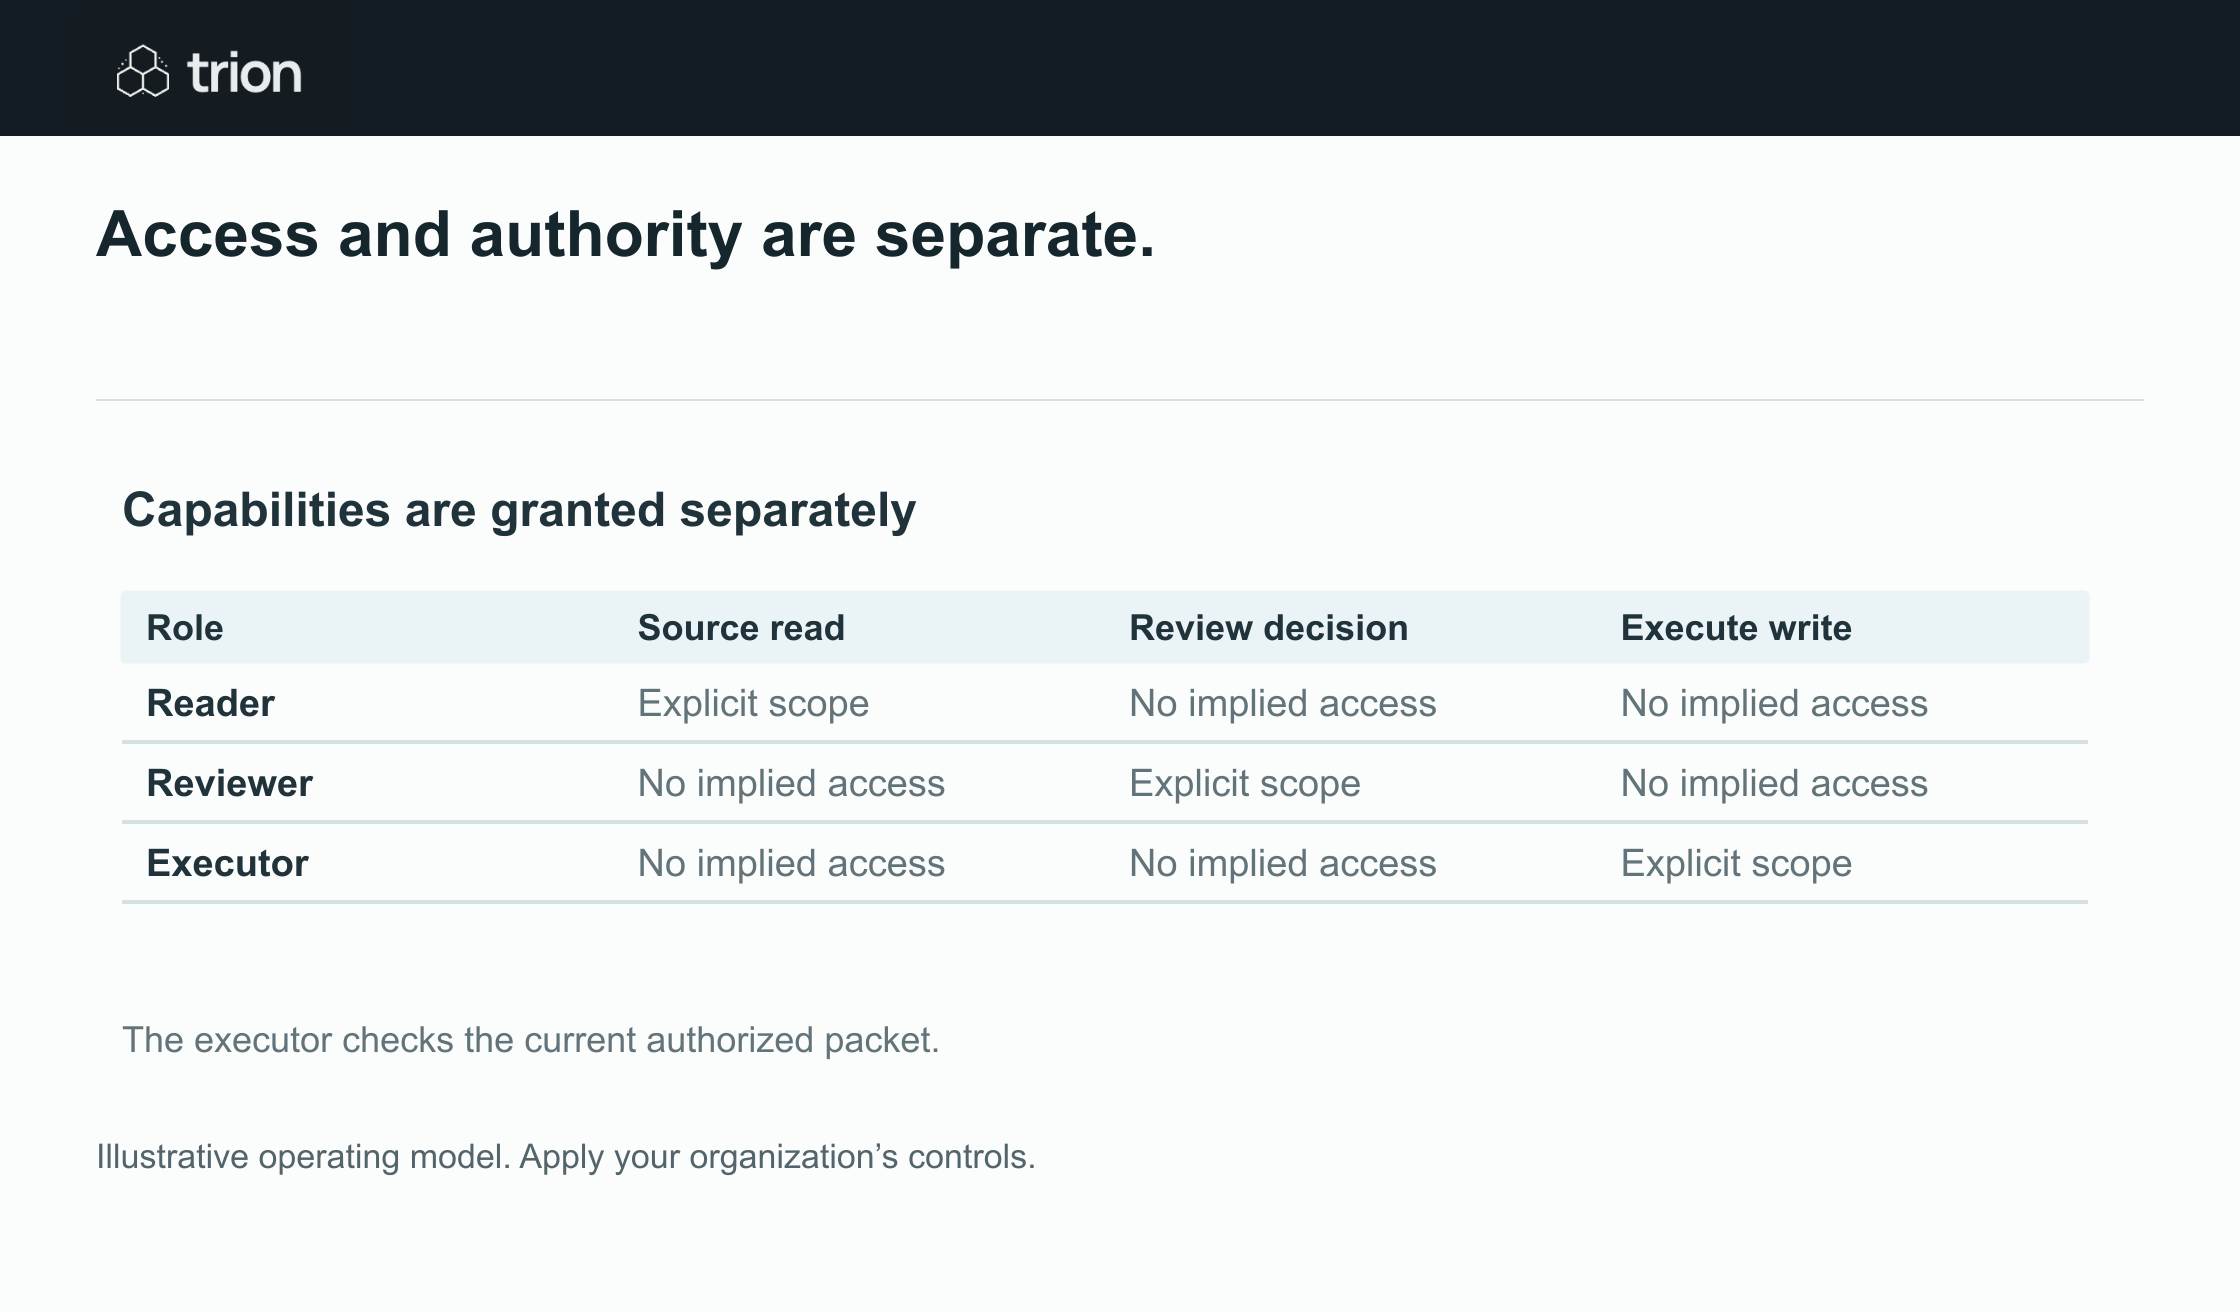
Task: Click the 'Review decision' column header
Action: (1268, 628)
